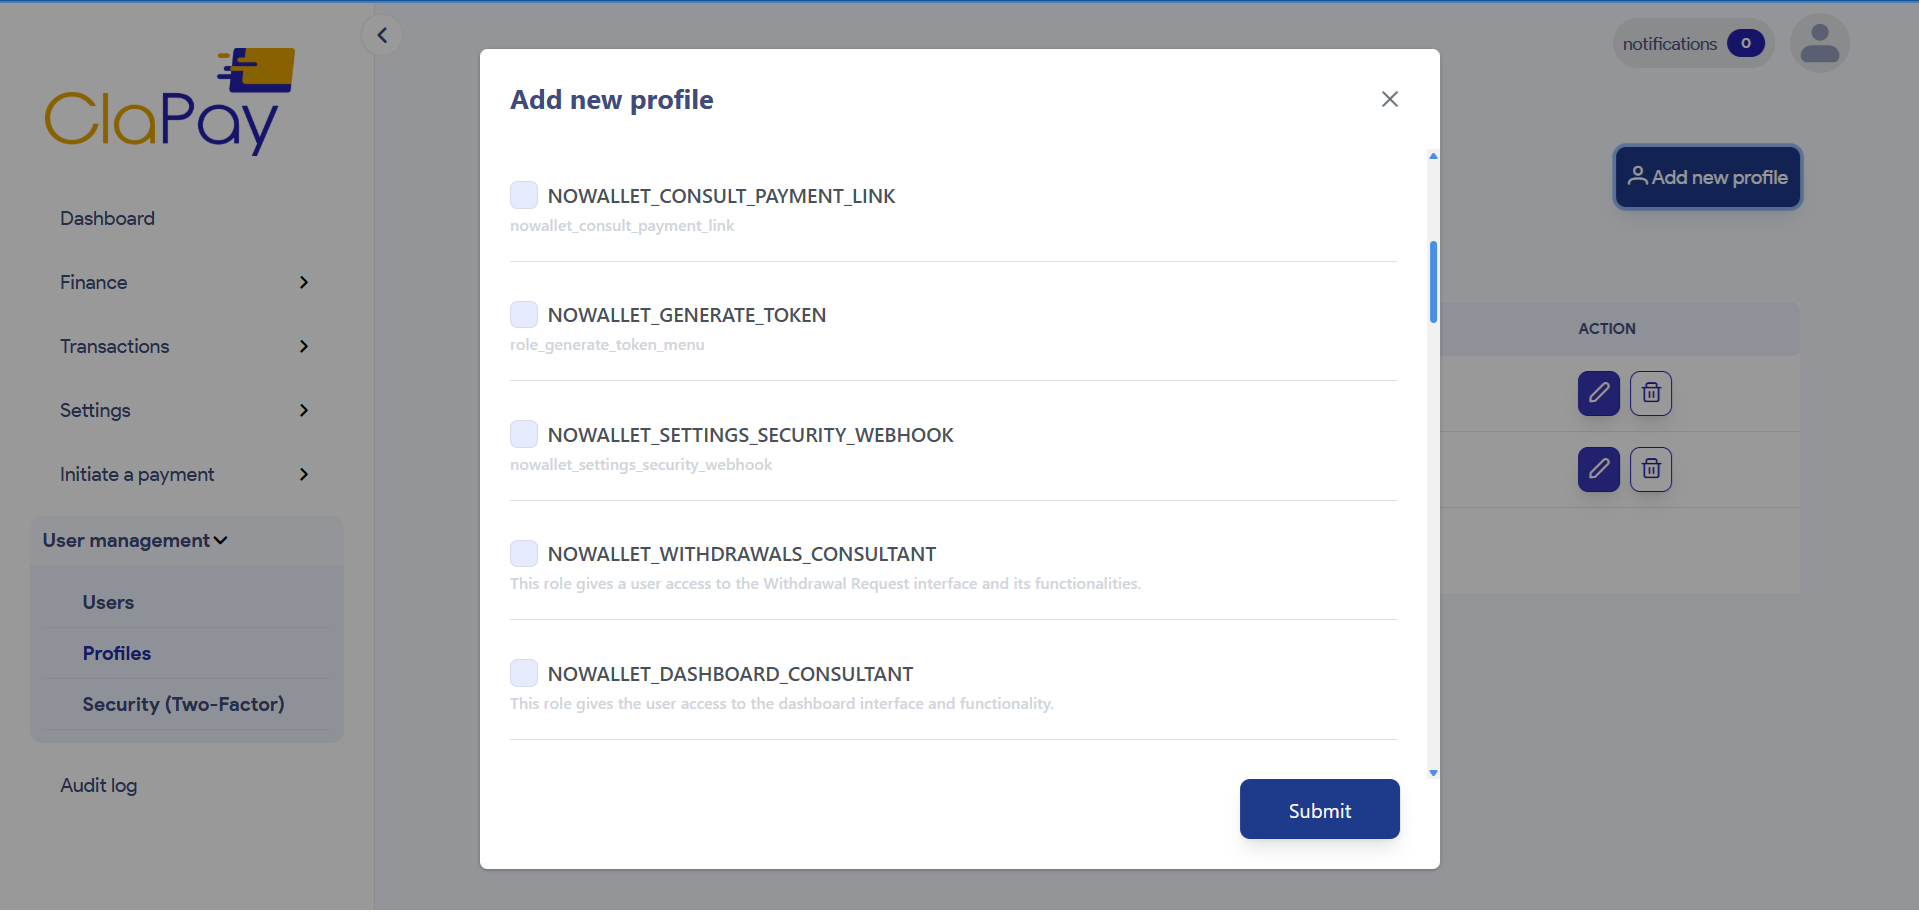Check the NOWALLET_WITHDRAWALS_CONSULTANT role

(x=523, y=552)
